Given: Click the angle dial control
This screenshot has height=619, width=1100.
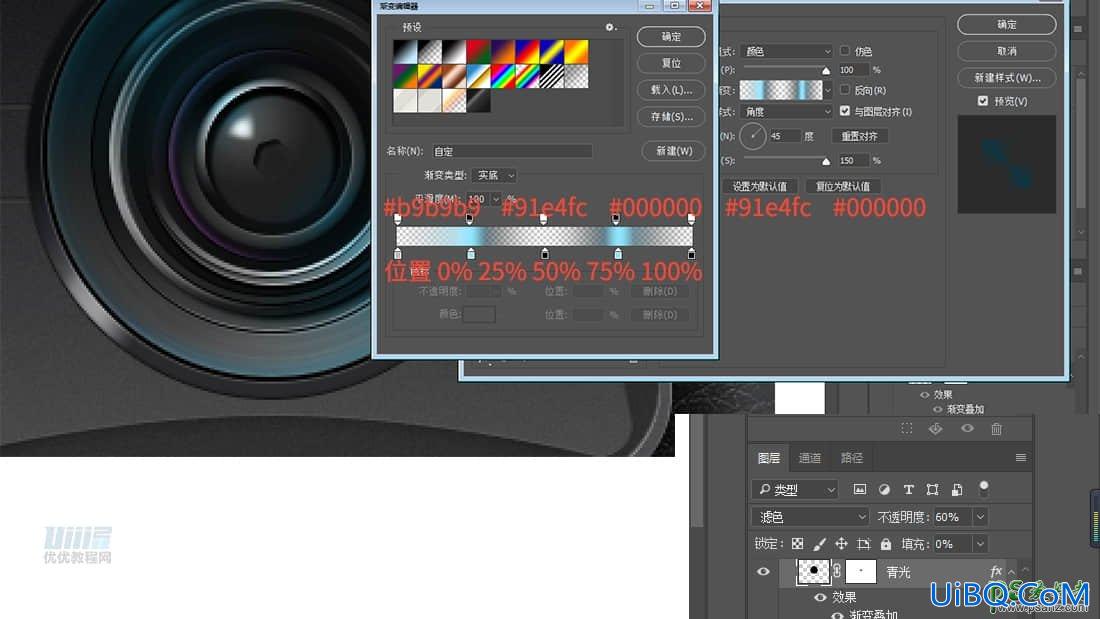Looking at the screenshot, I should point(753,136).
